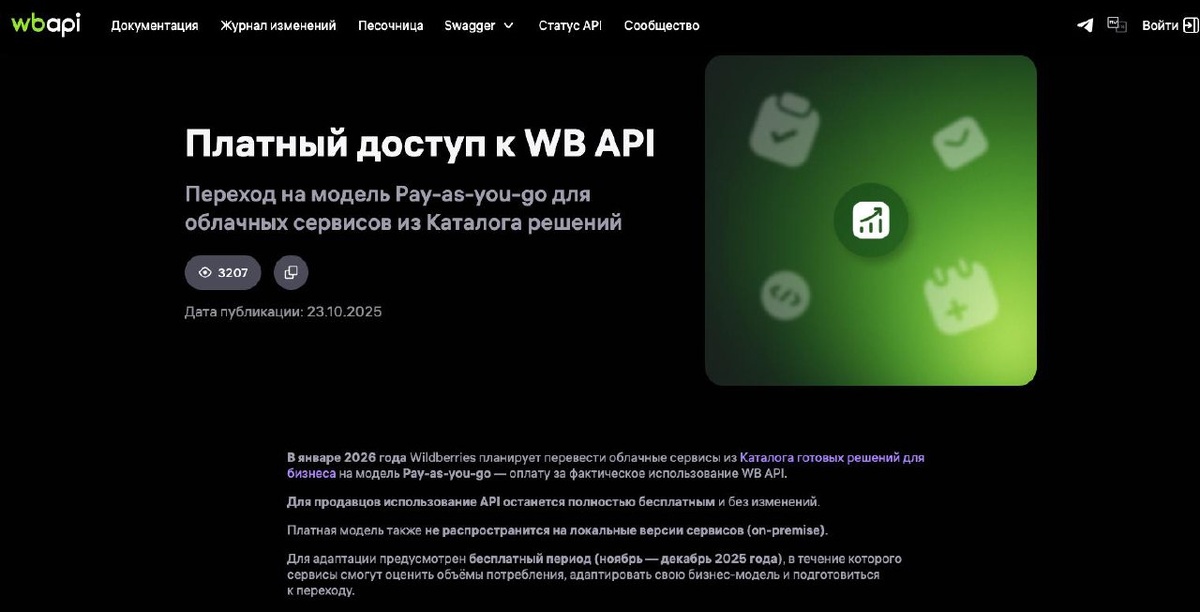Click the language translation icon
This screenshot has height=612, width=1200.
coord(1117,25)
